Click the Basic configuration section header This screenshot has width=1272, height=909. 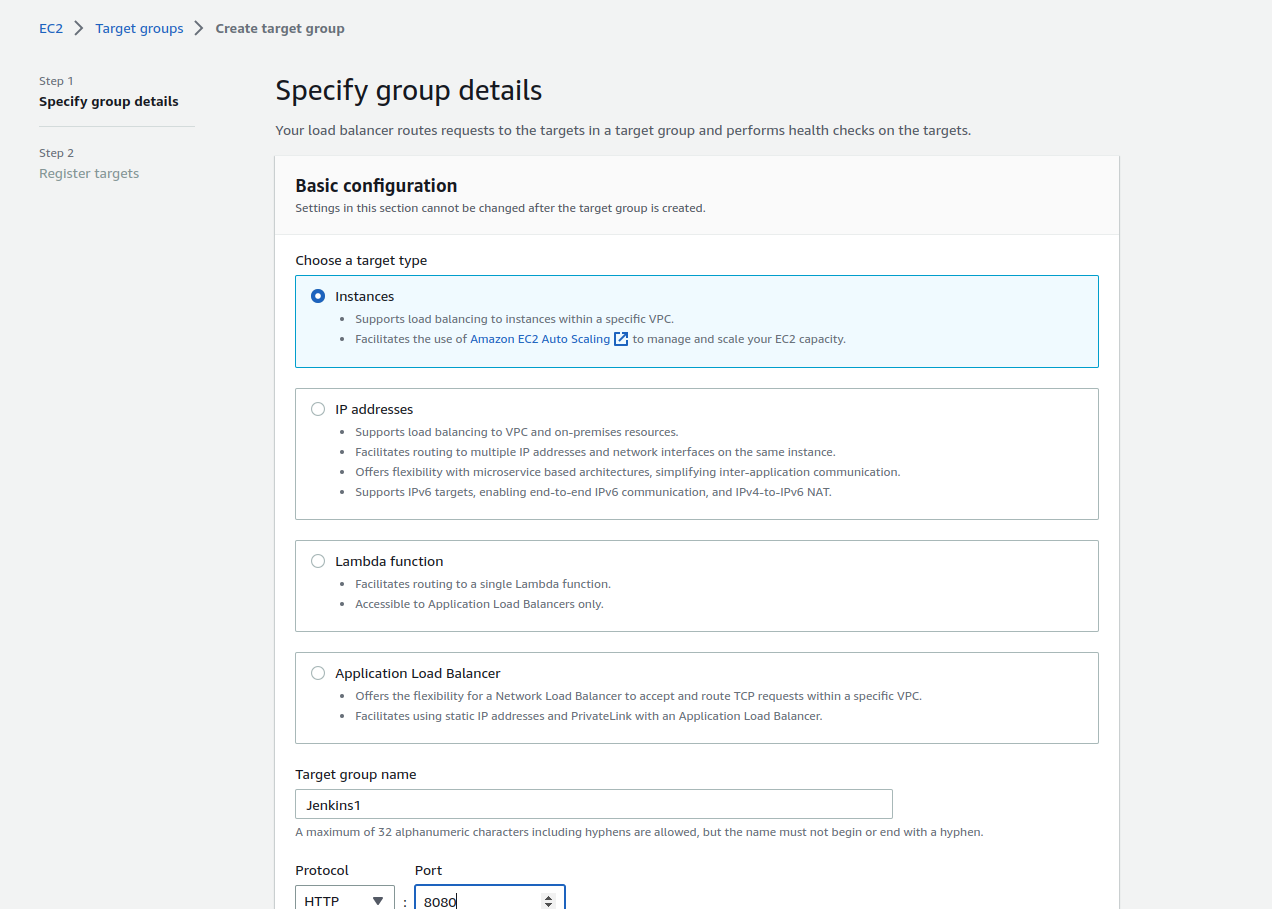376,186
